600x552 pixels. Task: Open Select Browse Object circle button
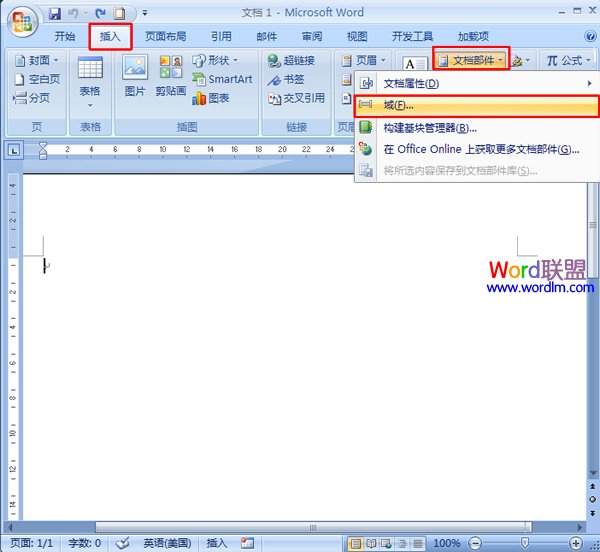(x=593, y=500)
